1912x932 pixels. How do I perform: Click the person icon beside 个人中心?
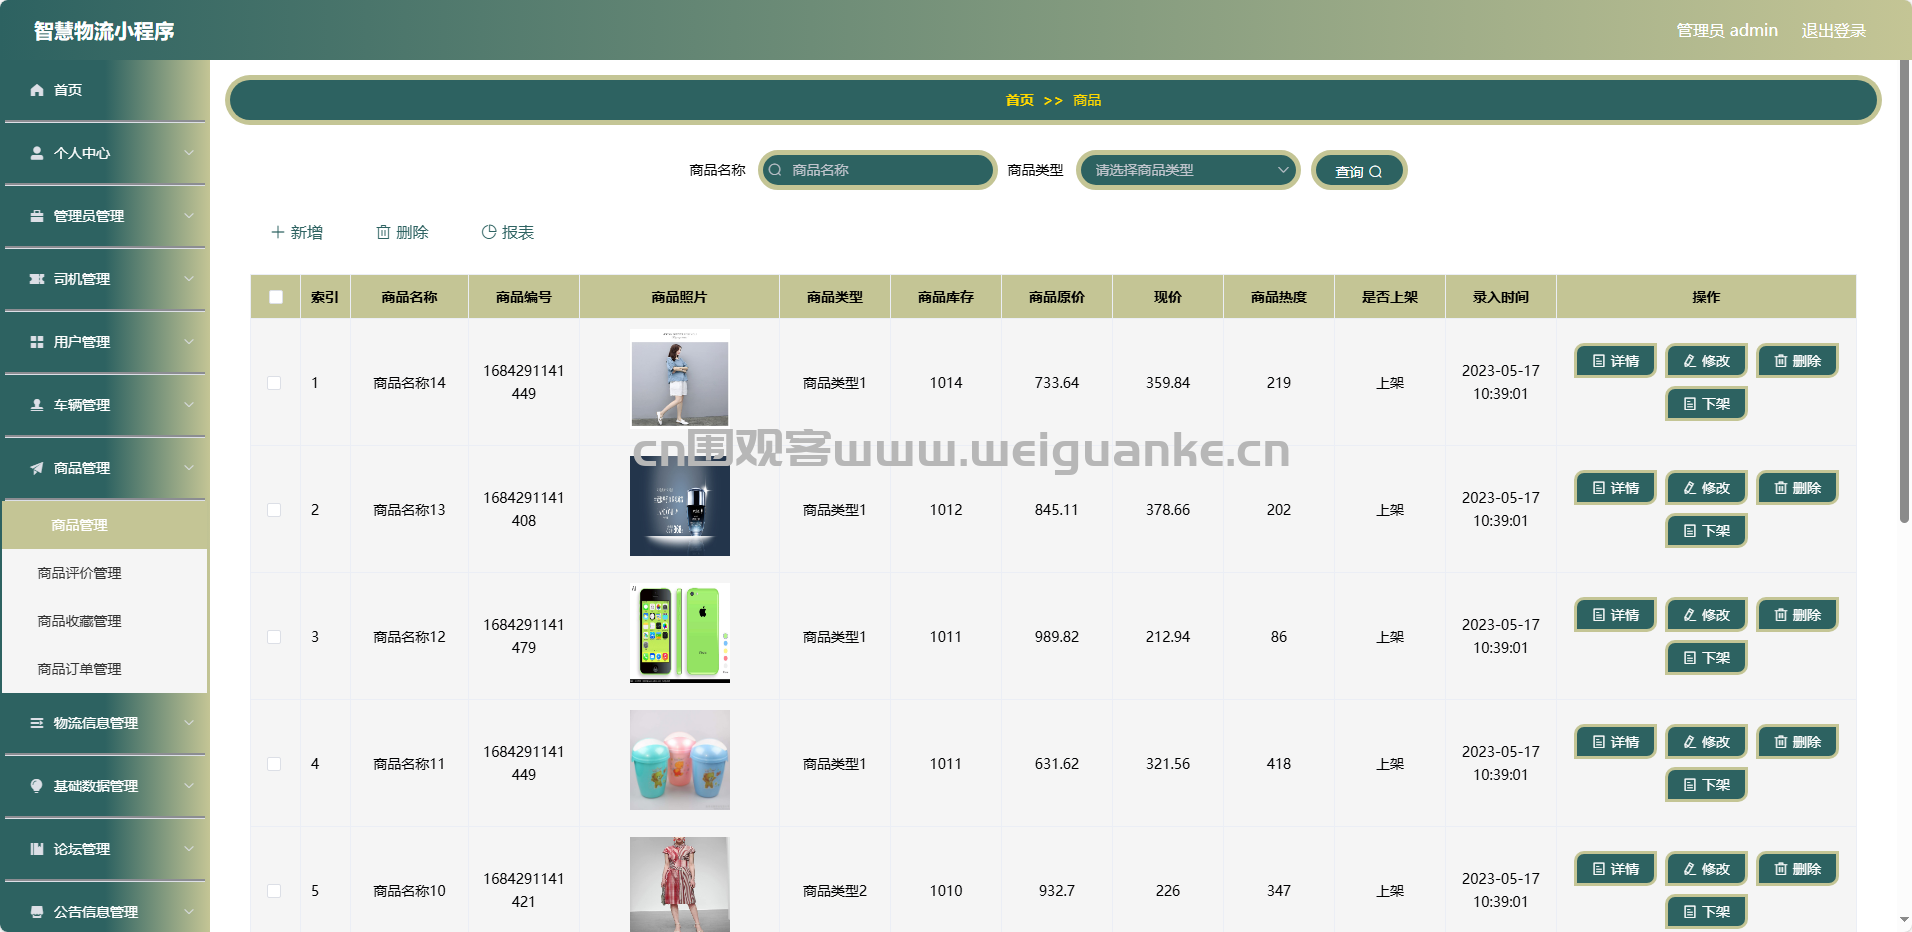(x=37, y=153)
